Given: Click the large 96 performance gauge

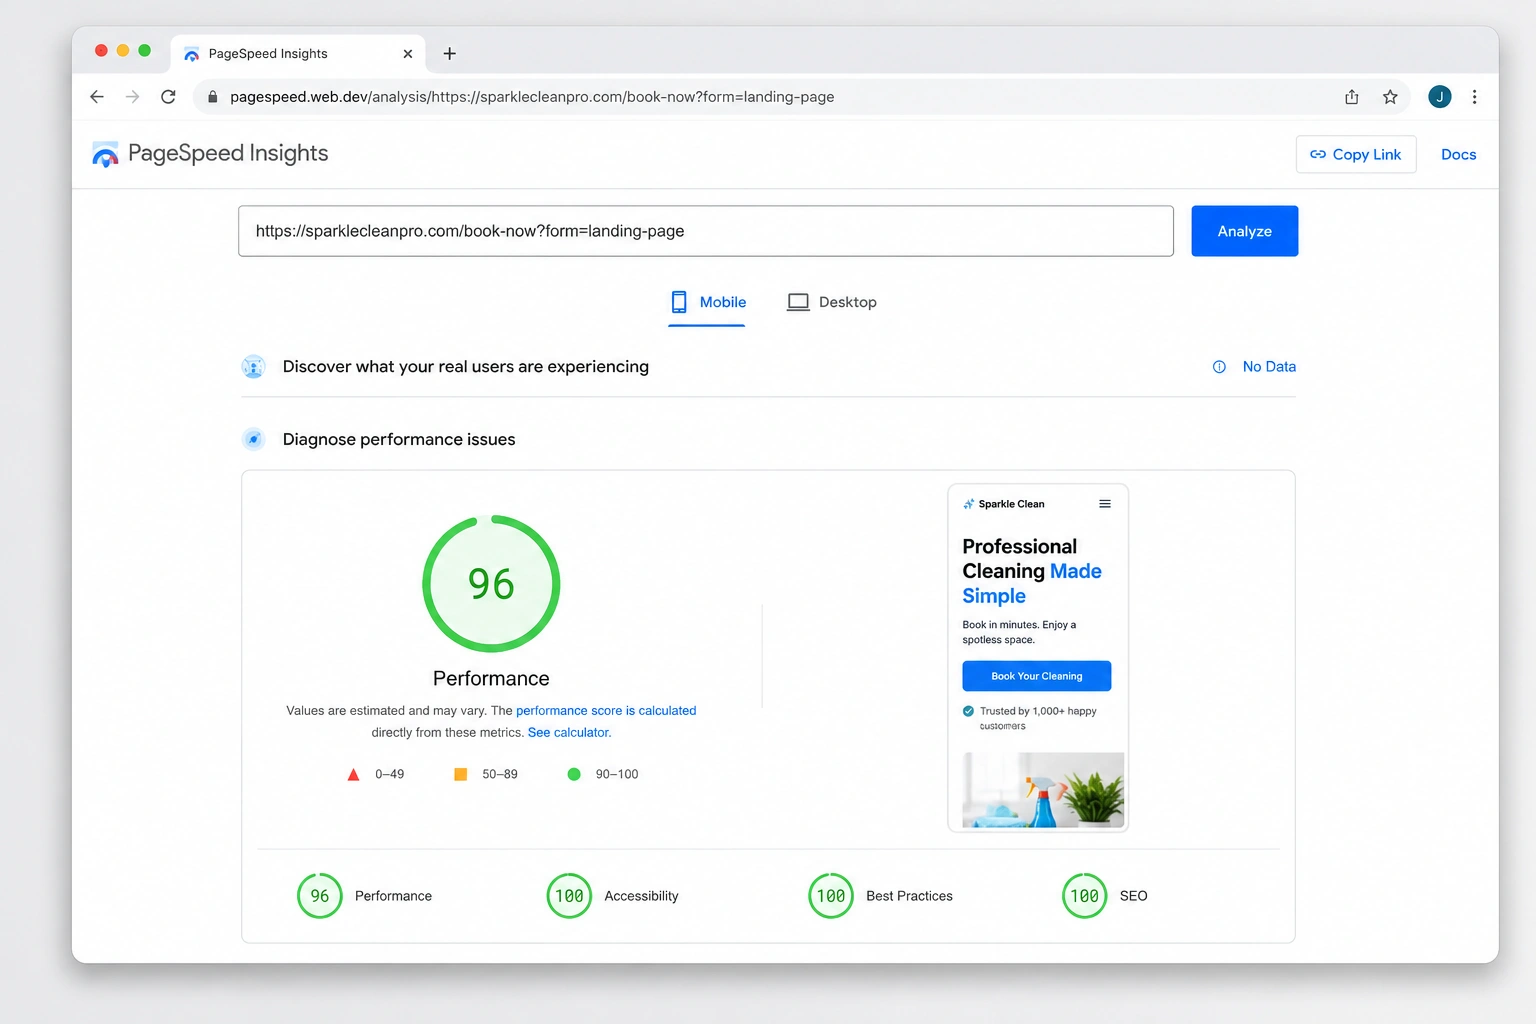Looking at the screenshot, I should pyautogui.click(x=491, y=584).
